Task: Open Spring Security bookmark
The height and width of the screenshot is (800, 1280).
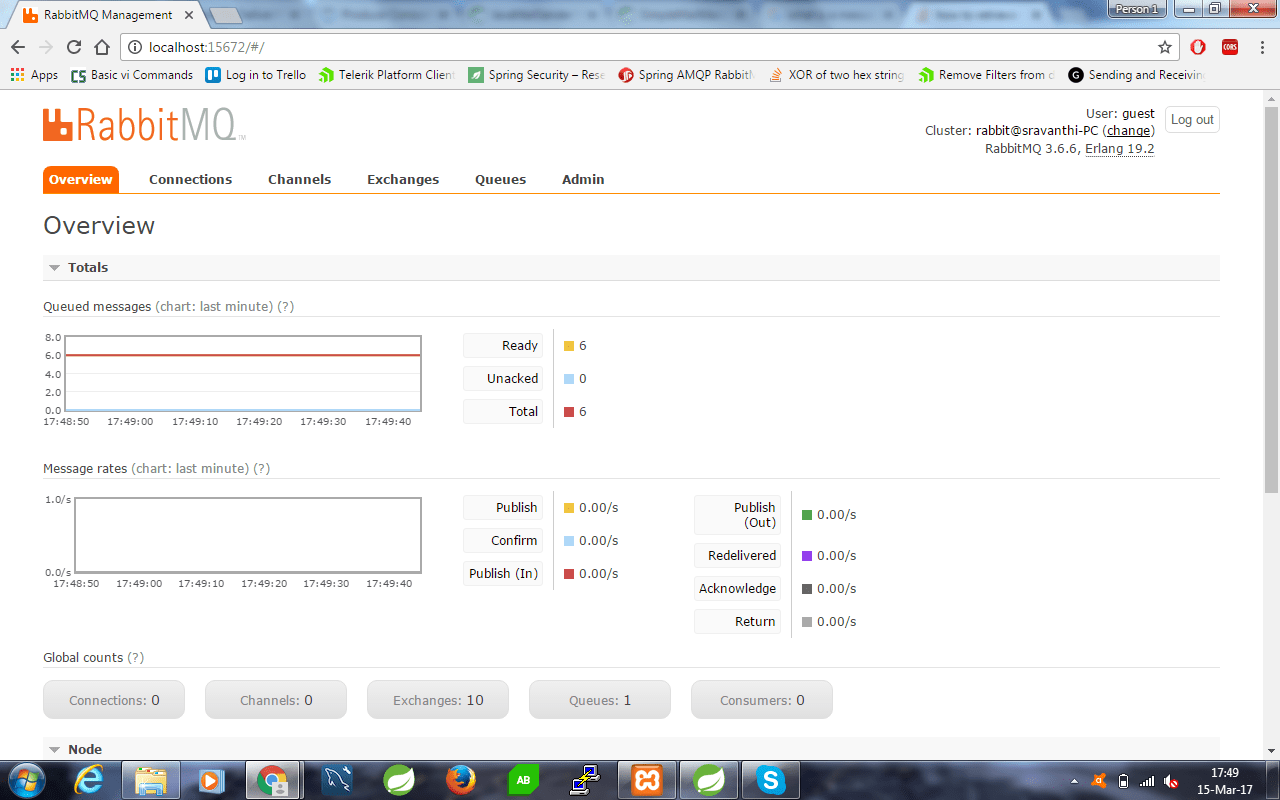Action: (537, 75)
